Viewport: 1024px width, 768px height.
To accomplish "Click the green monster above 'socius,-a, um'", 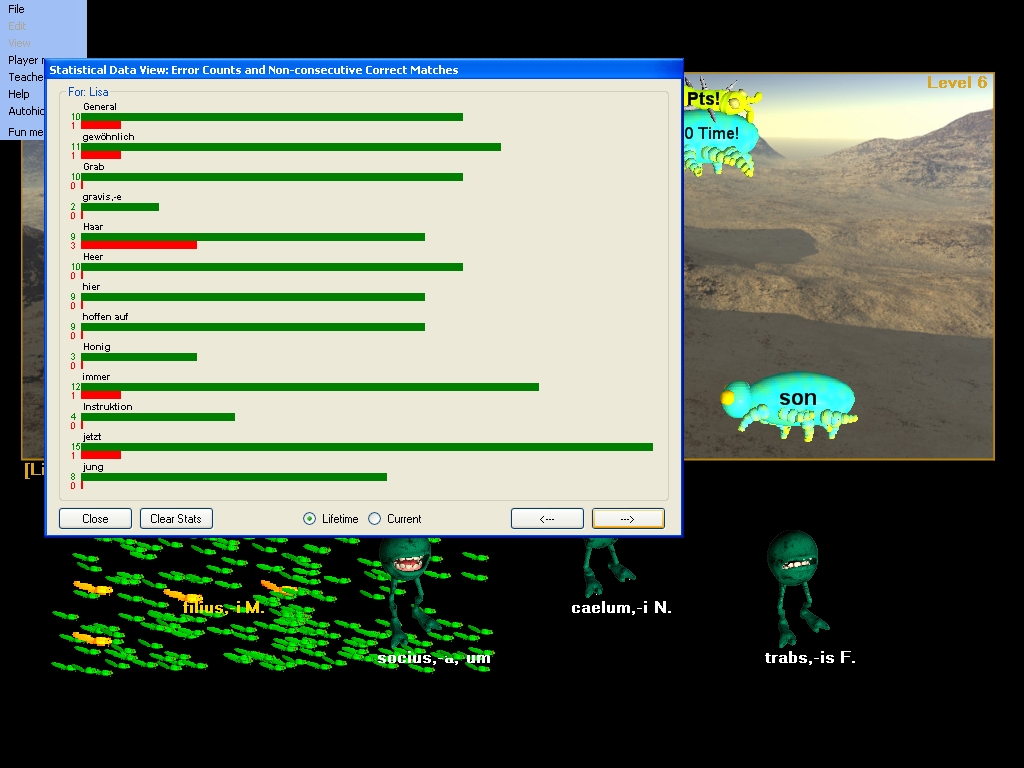I will (x=406, y=566).
